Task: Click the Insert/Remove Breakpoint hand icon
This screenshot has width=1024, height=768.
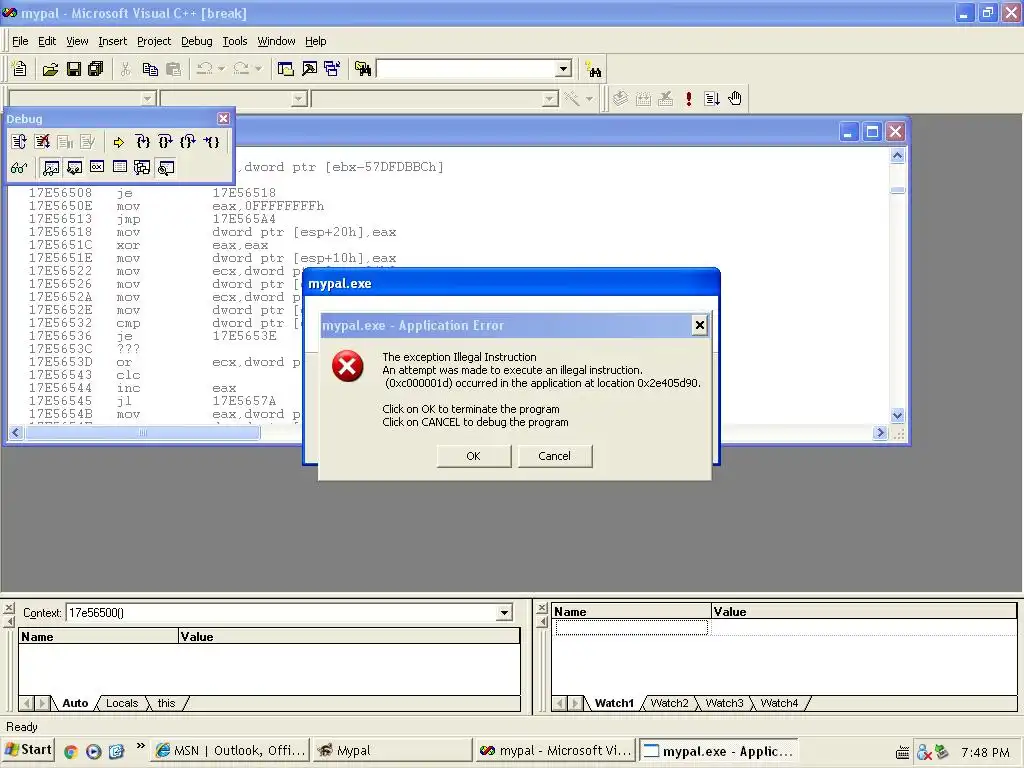Action: click(735, 99)
